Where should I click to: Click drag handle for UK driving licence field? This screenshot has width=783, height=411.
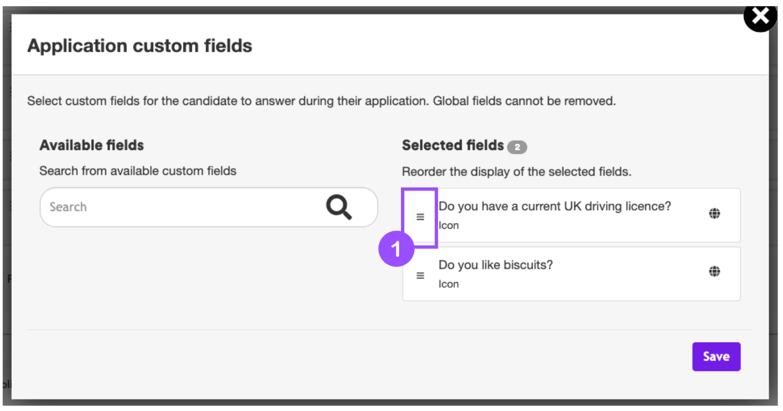(x=420, y=217)
